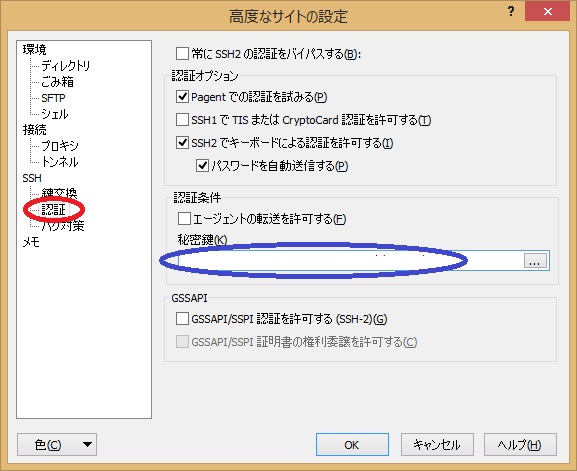Toggle SSH1 TIS または CryptoCard 認証 checkbox
577x471 pixels.
(182, 120)
